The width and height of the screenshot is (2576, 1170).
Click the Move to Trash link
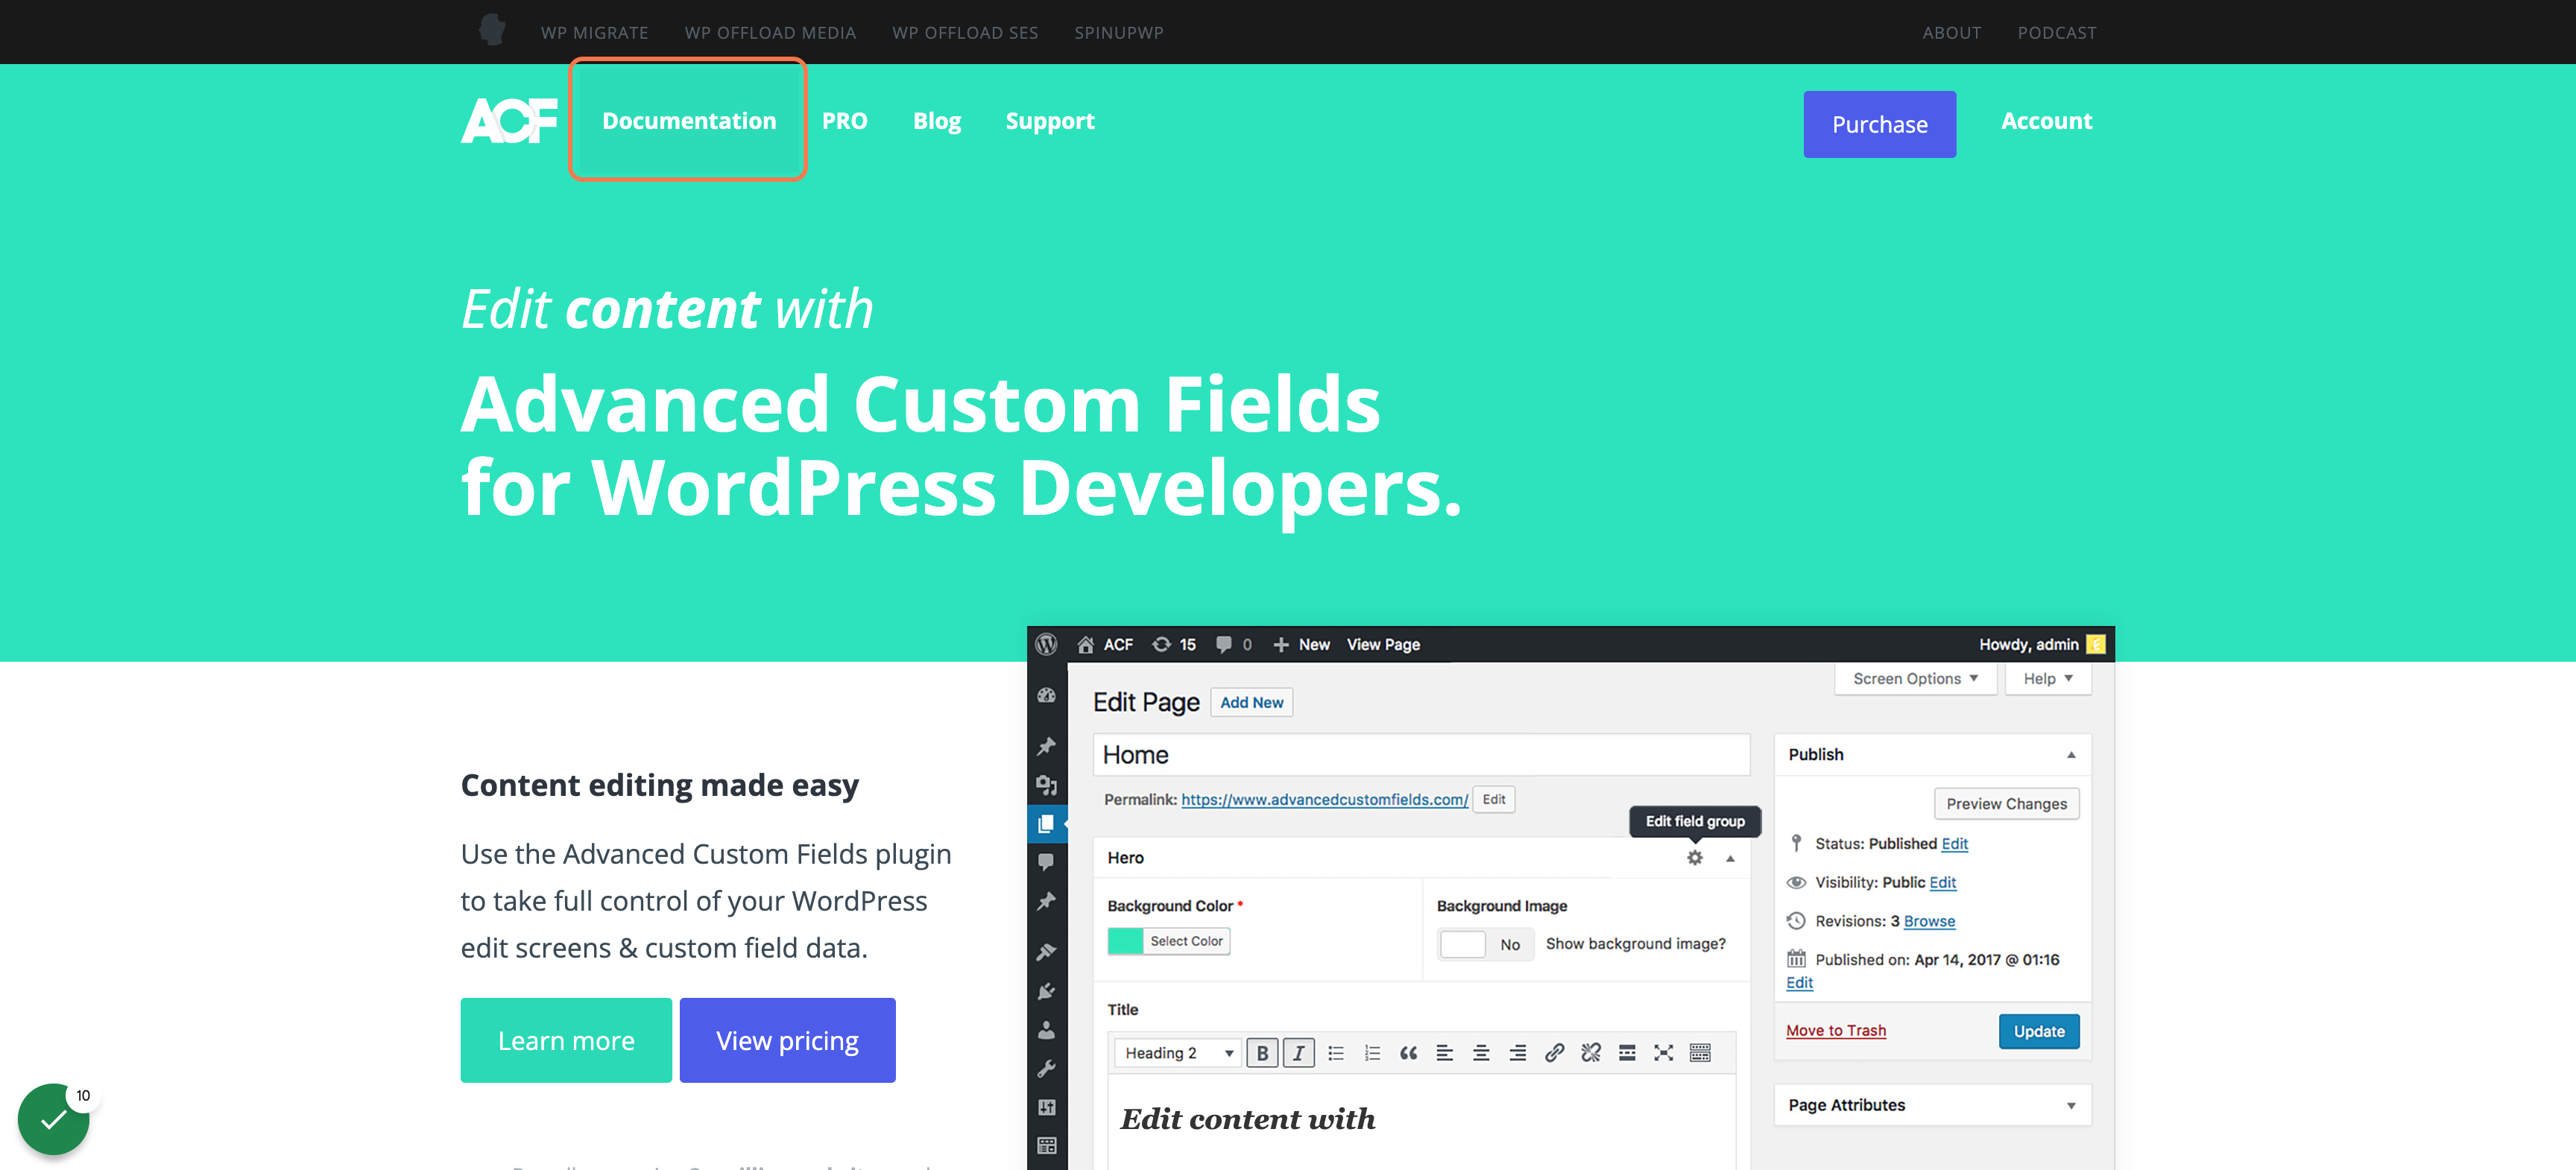click(x=1836, y=1031)
